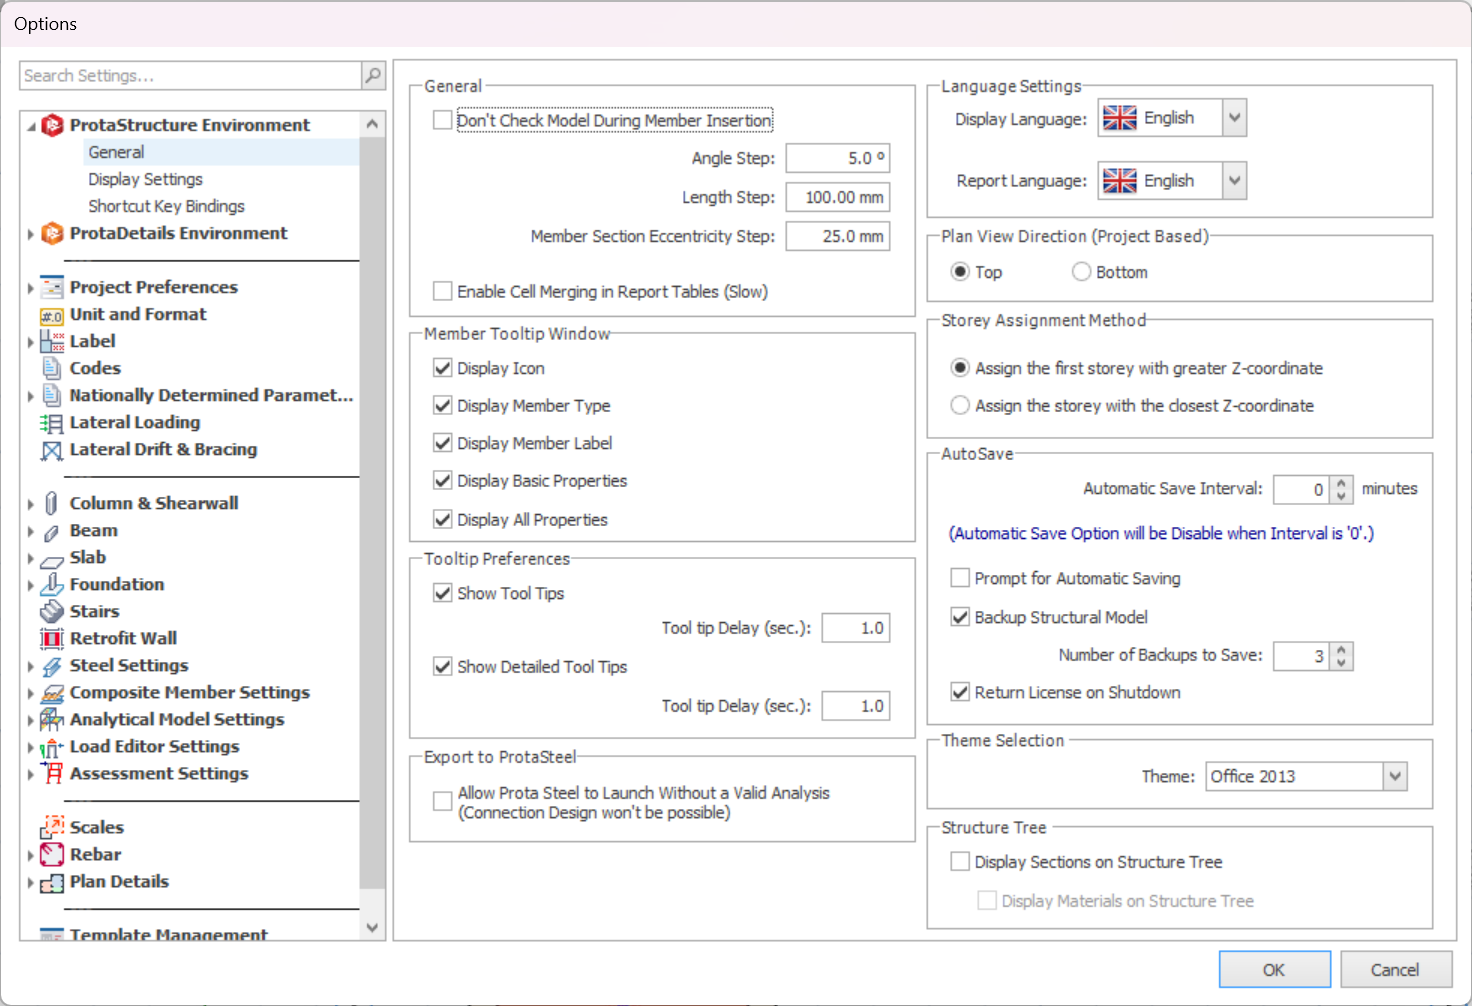Click the Cancel button
1472x1006 pixels.
pyautogui.click(x=1394, y=969)
